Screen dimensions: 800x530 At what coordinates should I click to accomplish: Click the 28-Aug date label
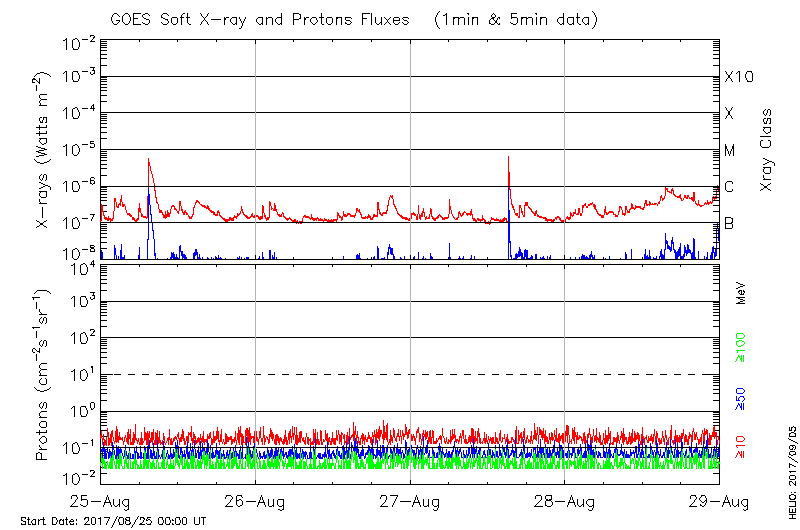[x=565, y=500]
